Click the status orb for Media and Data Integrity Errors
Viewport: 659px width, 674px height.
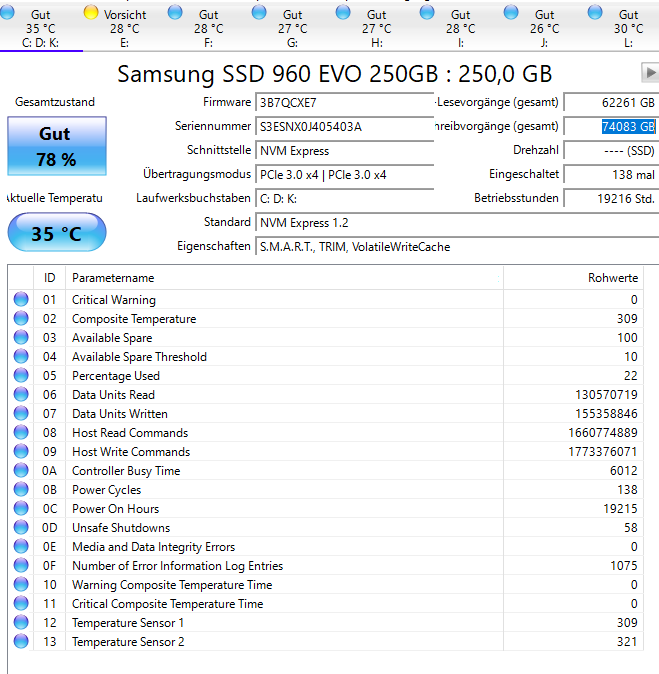[21, 546]
